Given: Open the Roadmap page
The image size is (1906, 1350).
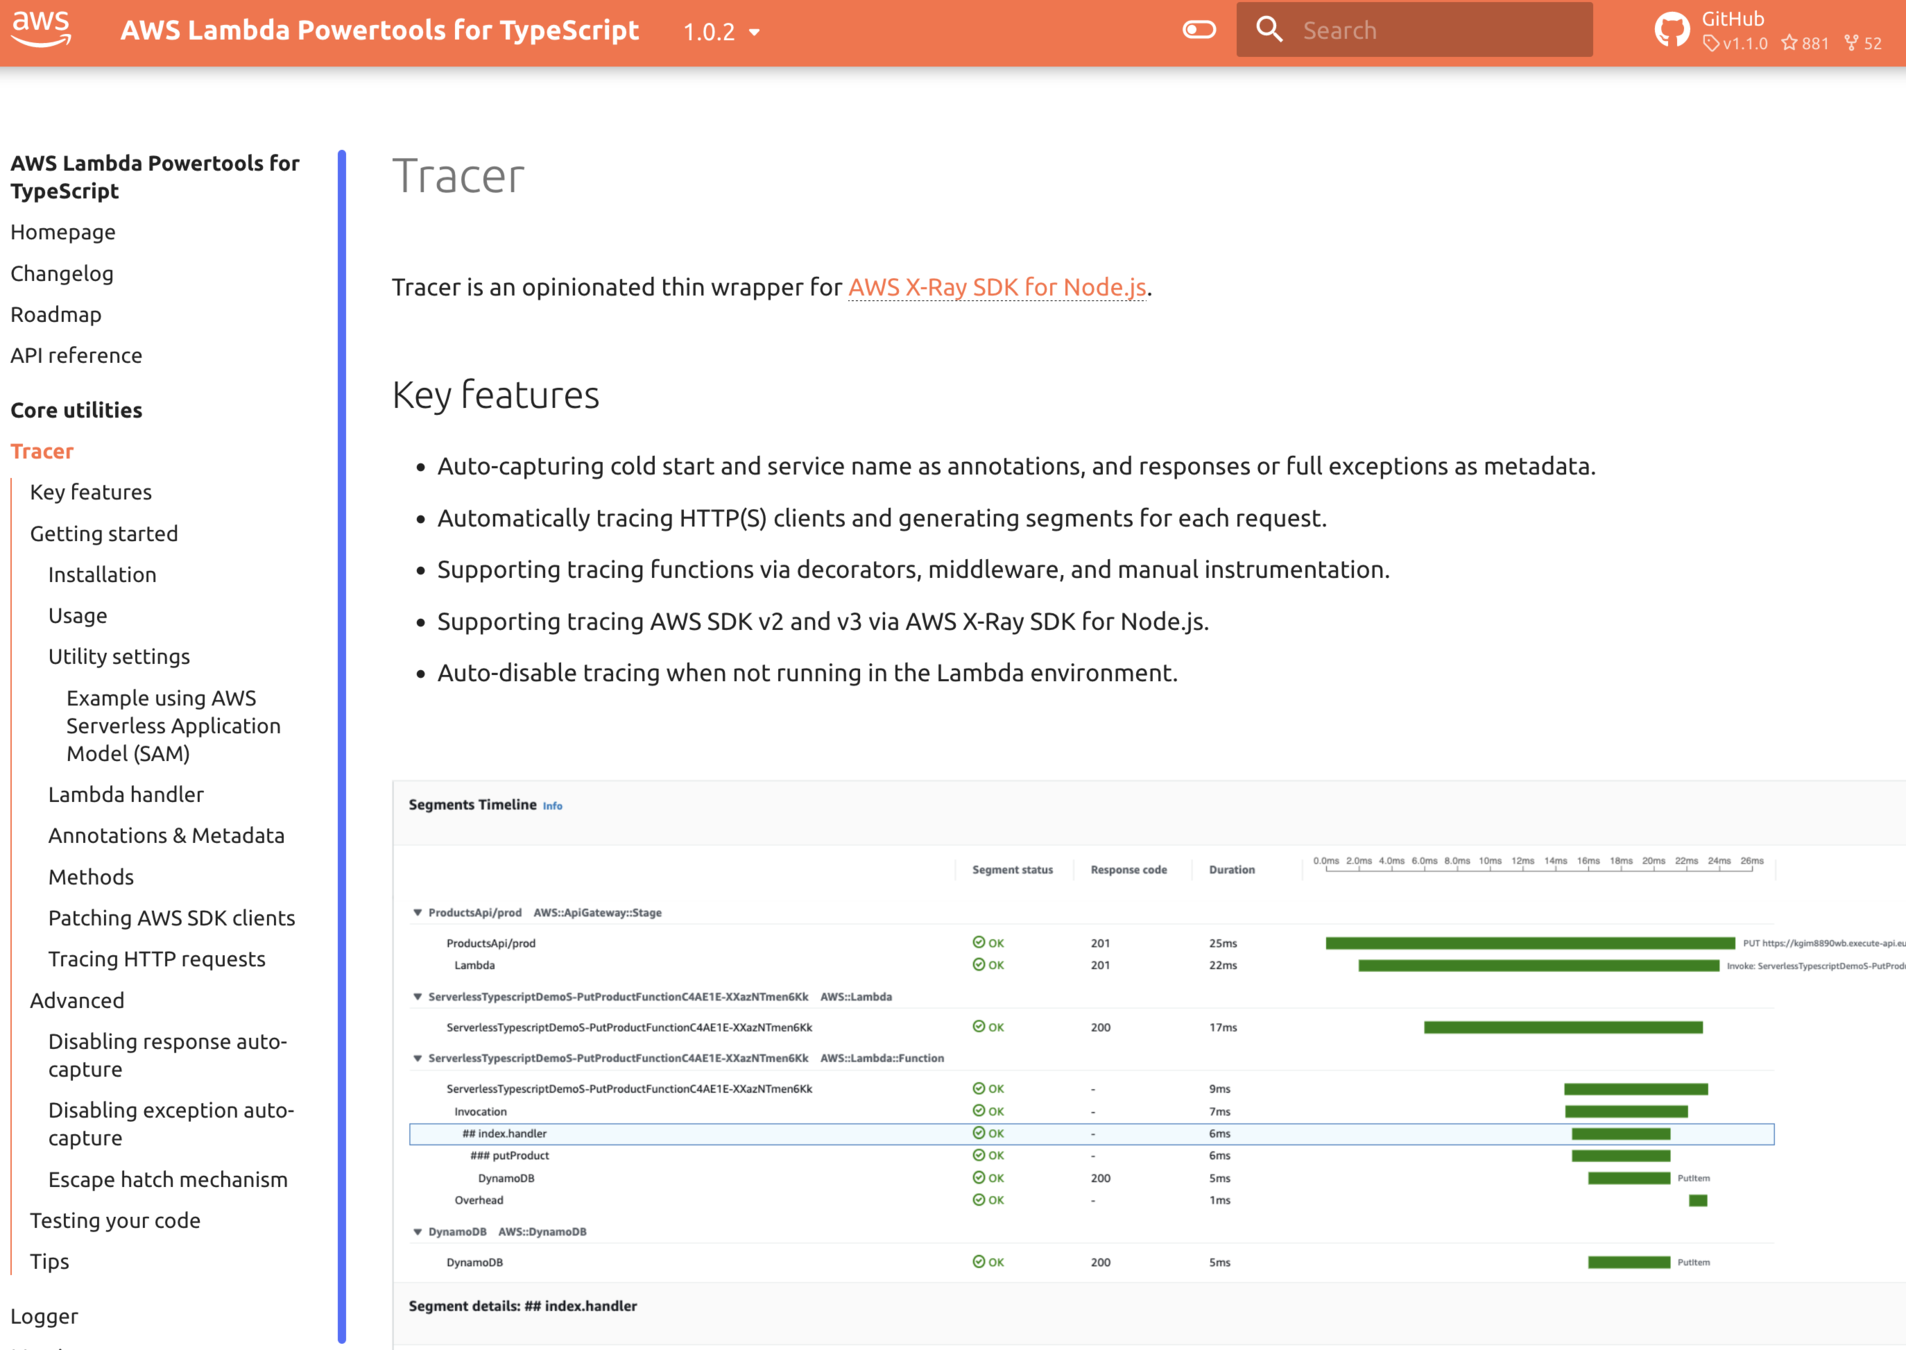Looking at the screenshot, I should click(x=56, y=314).
